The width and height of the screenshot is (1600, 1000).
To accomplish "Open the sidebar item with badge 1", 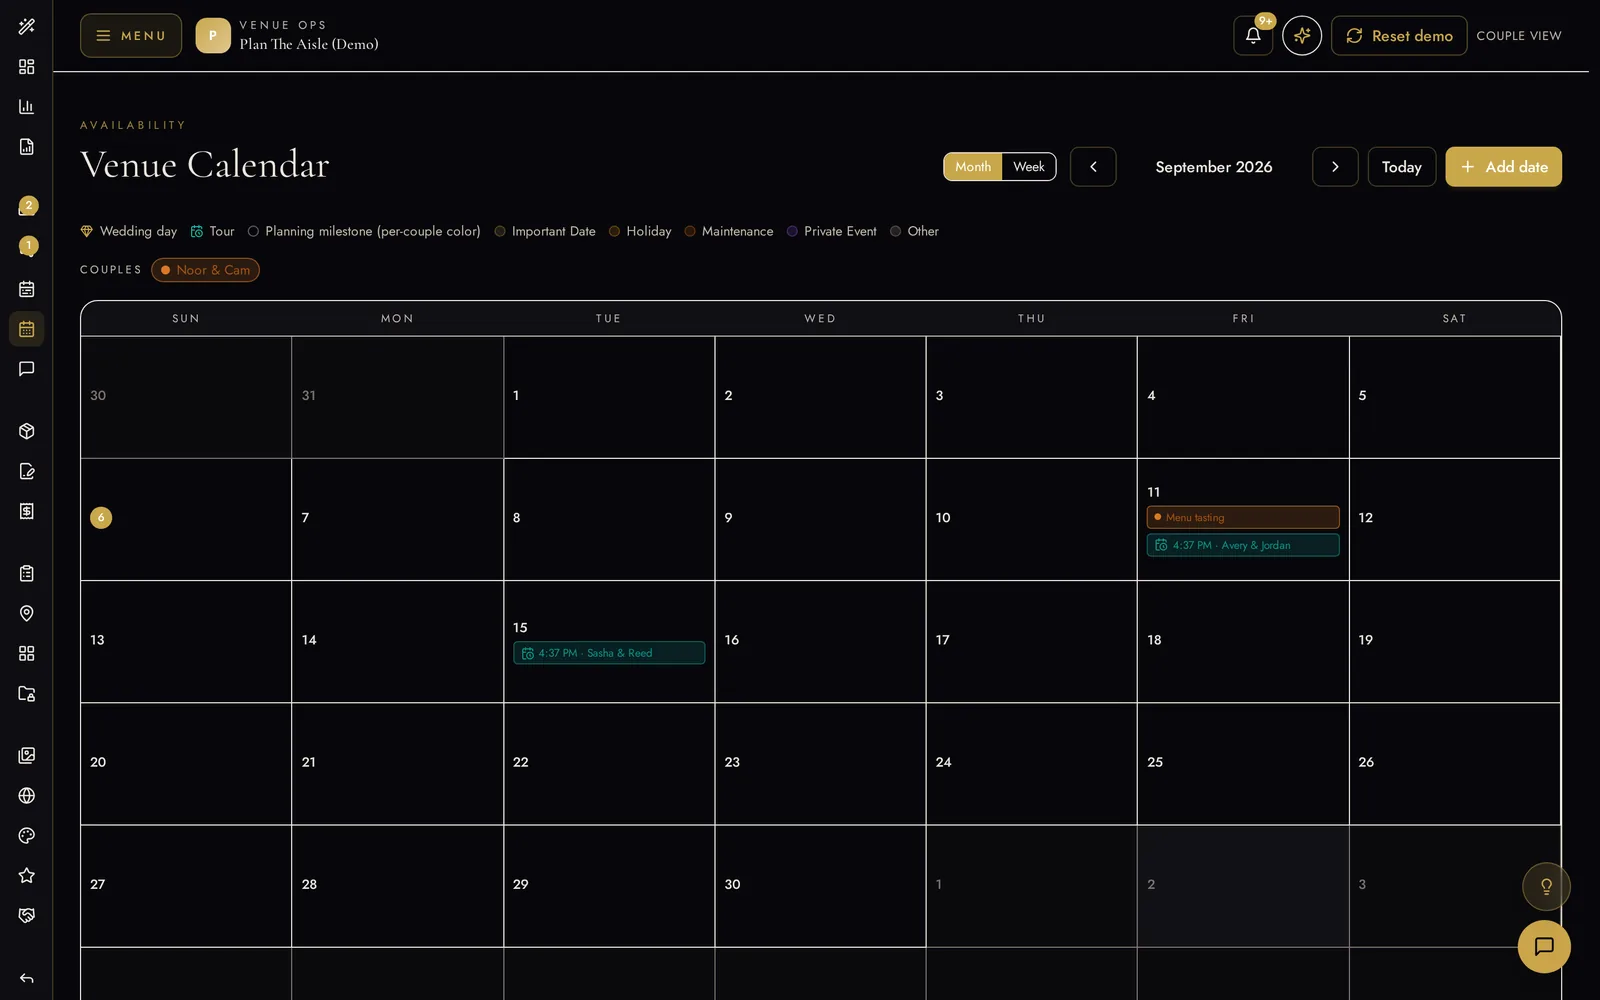I will click(27, 247).
